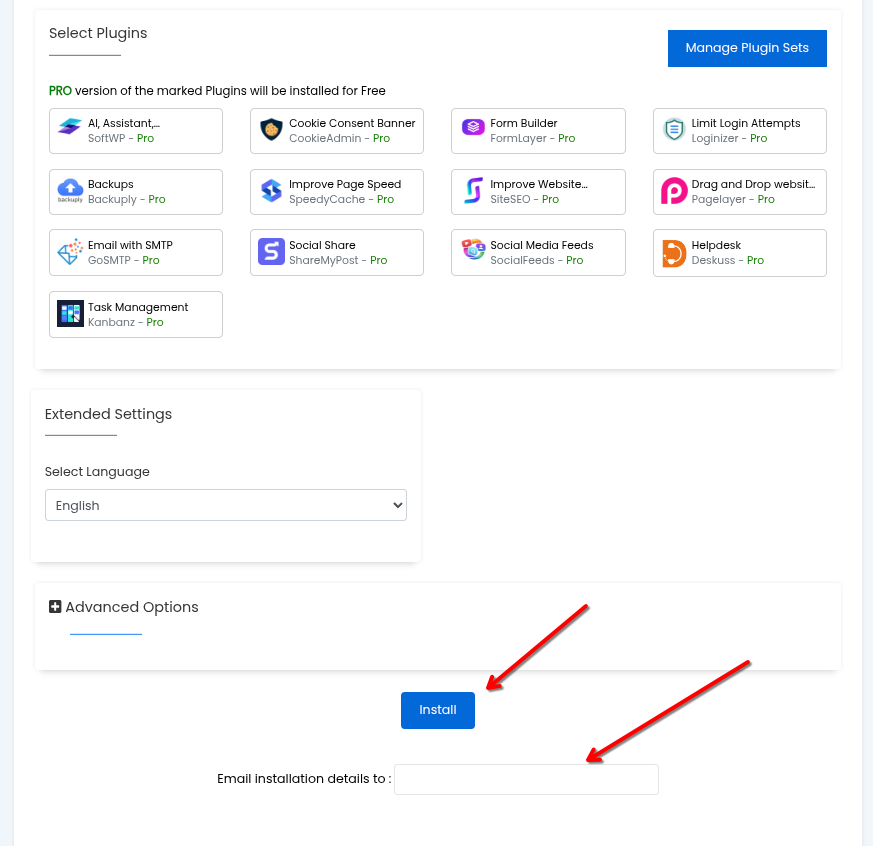Click the FormLayer purple form builder icon
The width and height of the screenshot is (873, 846).
pyautogui.click(x=473, y=127)
